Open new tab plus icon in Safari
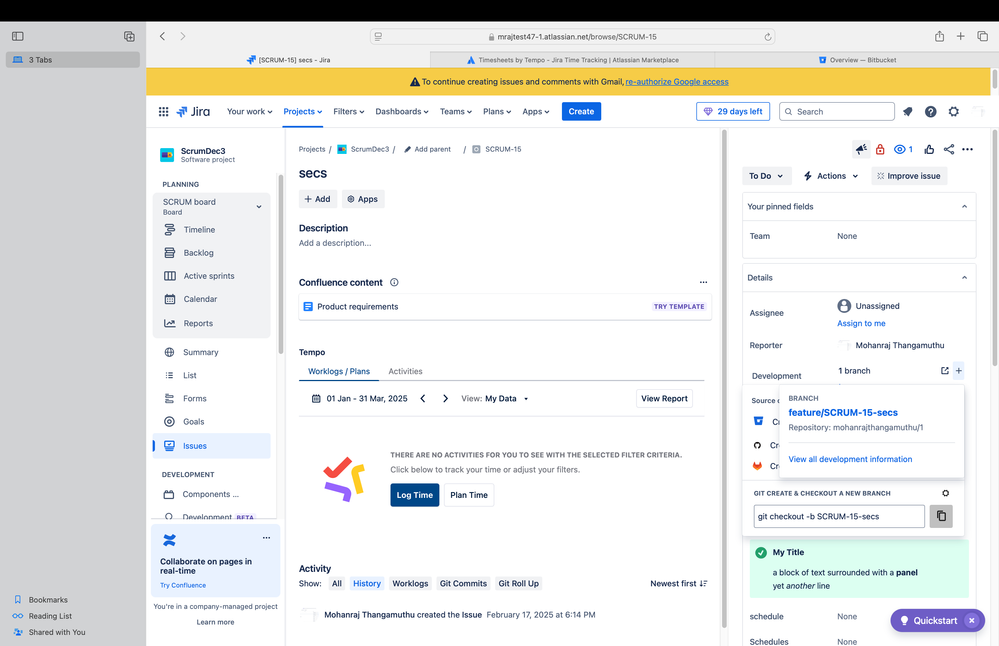The height and width of the screenshot is (646, 999). pyautogui.click(x=960, y=36)
